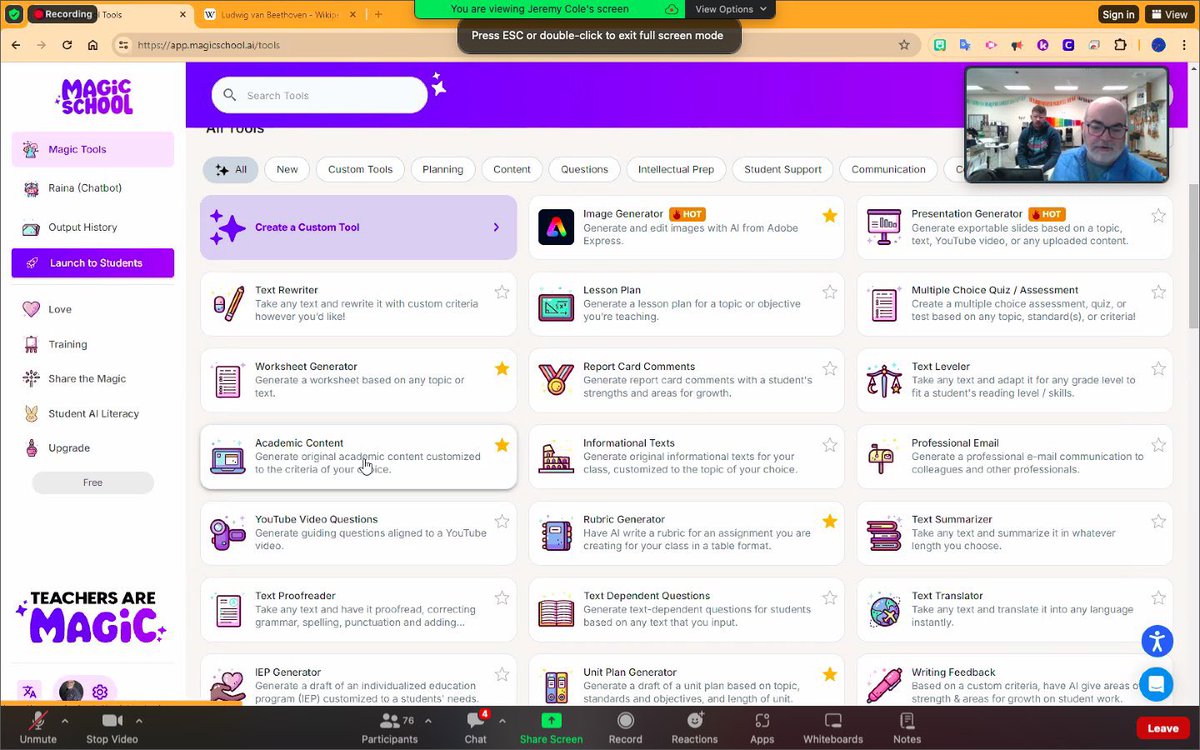Screen dimensions: 1200x750
Task: Expand the Create a Custom Tool chevron
Action: [x=496, y=227]
